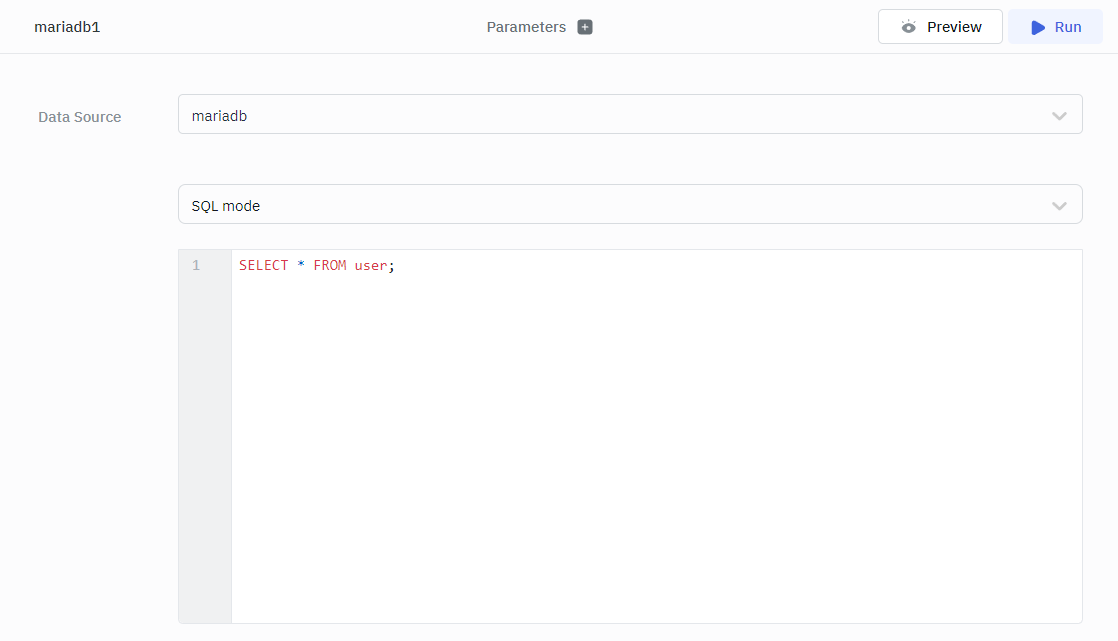Expand the Data Source chevron arrow
This screenshot has height=641, width=1118.
[x=1059, y=115]
